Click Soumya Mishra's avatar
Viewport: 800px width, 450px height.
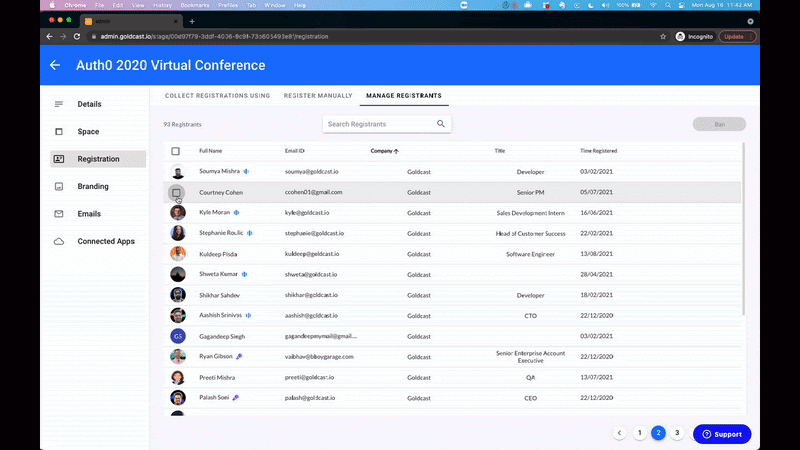pyautogui.click(x=178, y=172)
